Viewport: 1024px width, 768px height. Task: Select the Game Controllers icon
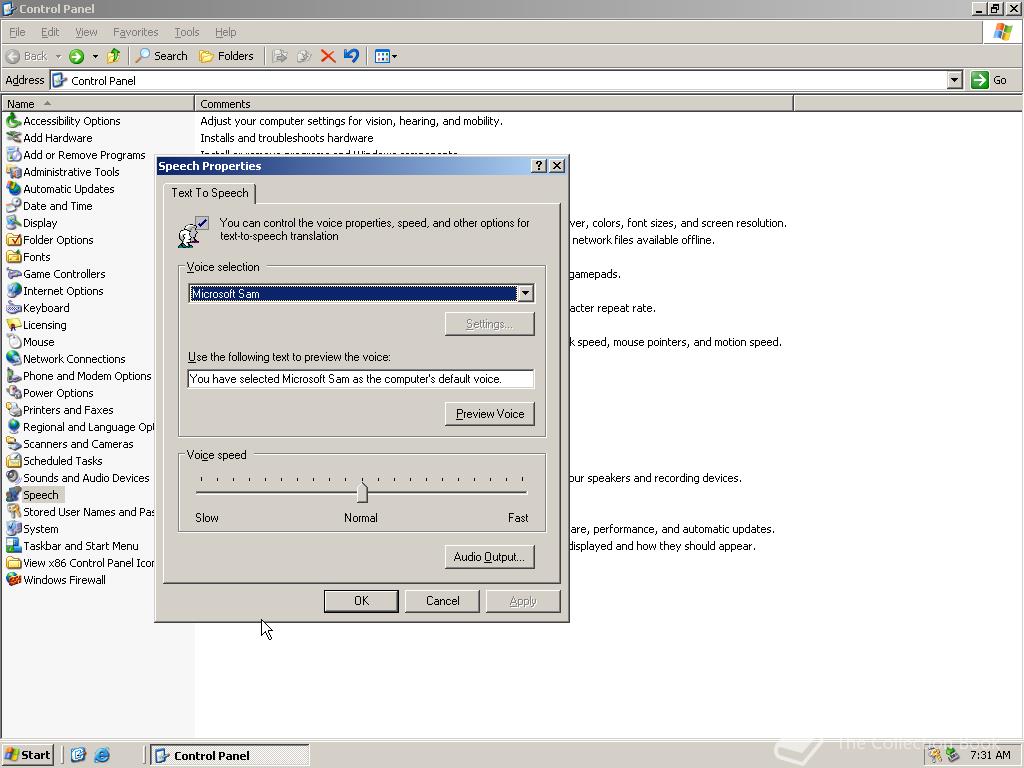(x=14, y=273)
